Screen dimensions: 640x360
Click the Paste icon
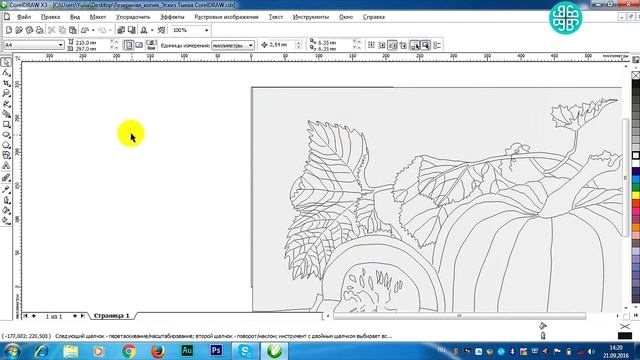(72, 30)
